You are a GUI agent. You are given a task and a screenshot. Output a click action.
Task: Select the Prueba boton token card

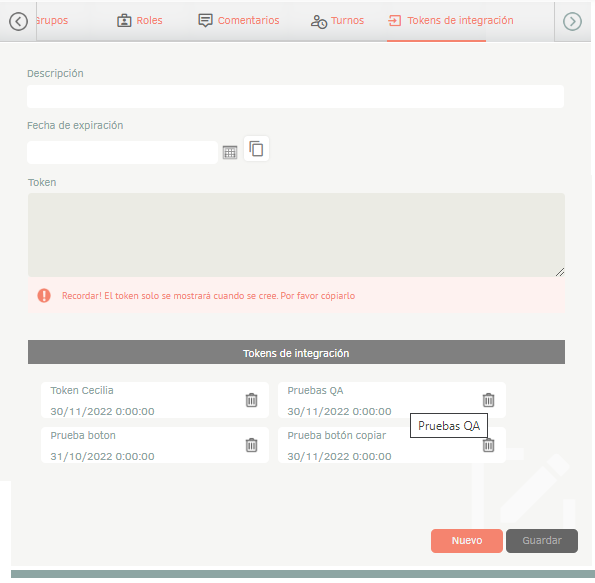point(155,445)
